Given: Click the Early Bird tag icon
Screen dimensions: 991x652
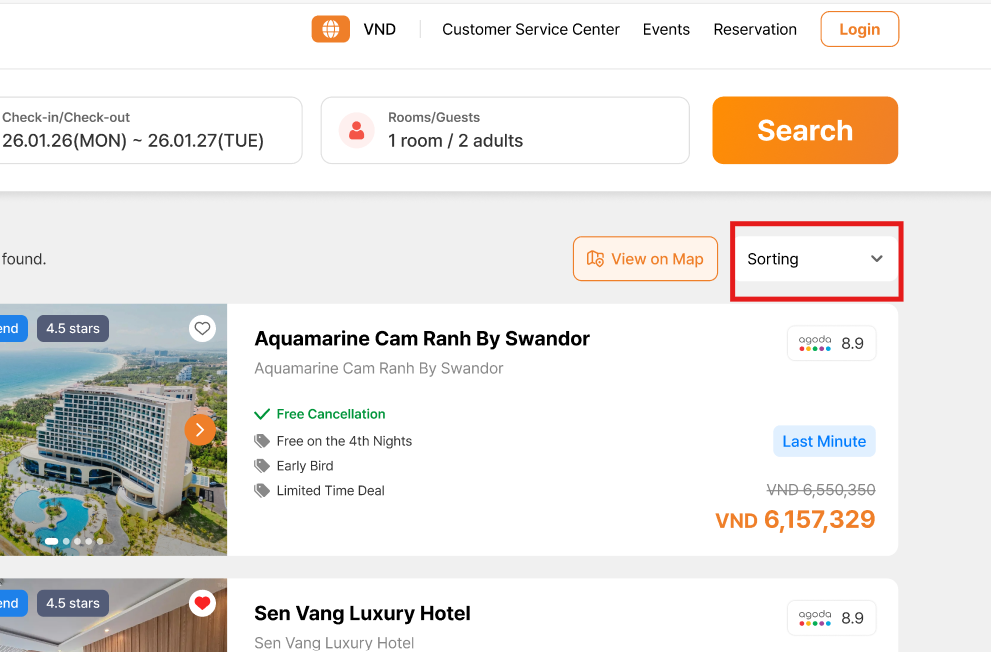Looking at the screenshot, I should tap(262, 466).
